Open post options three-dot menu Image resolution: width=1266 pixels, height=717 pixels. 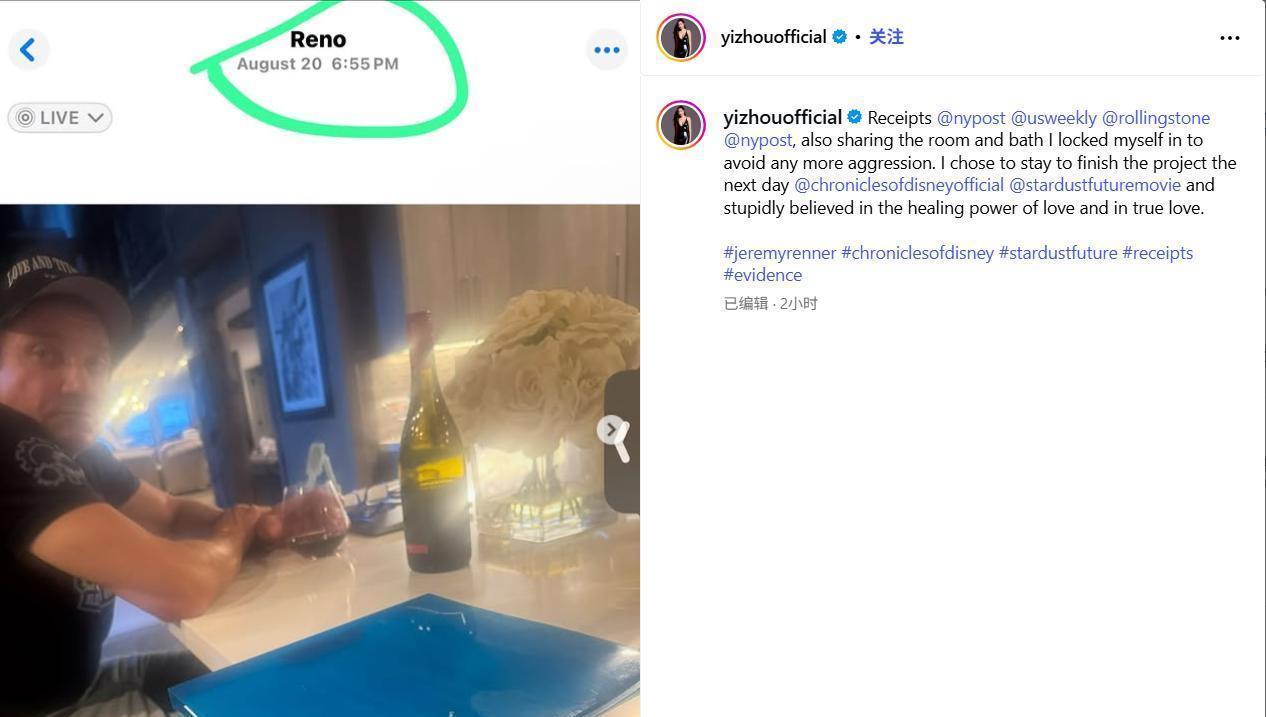(x=1229, y=38)
